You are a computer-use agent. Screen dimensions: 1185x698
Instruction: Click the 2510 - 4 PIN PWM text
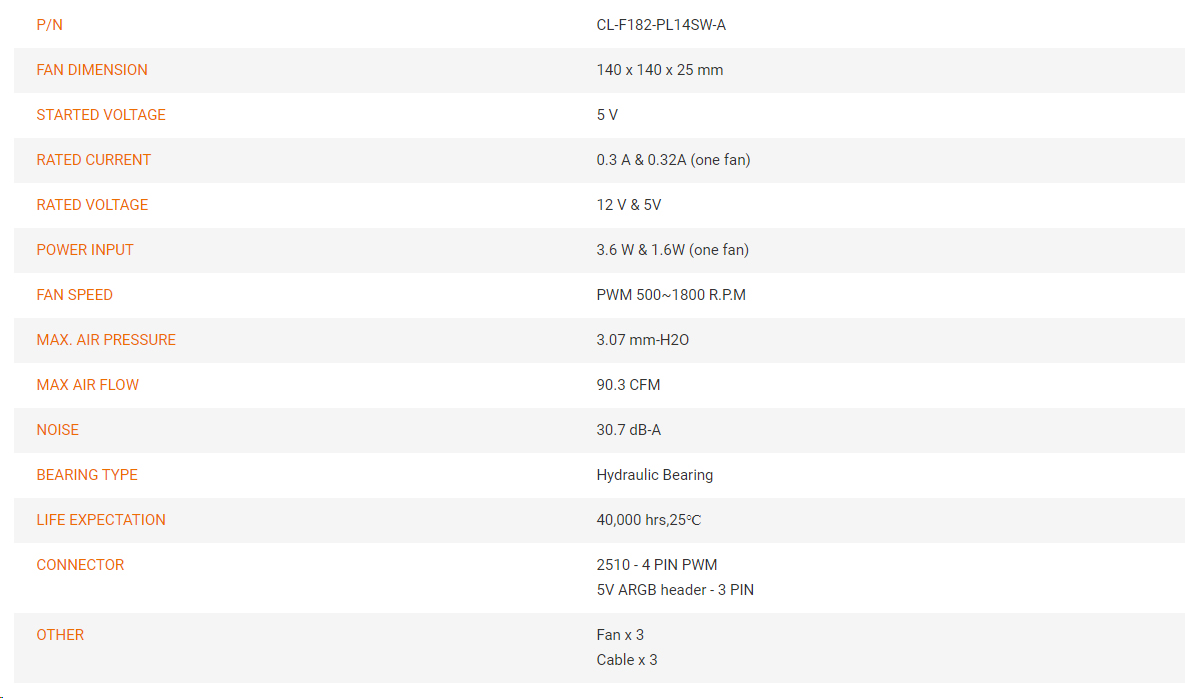[x=657, y=565]
